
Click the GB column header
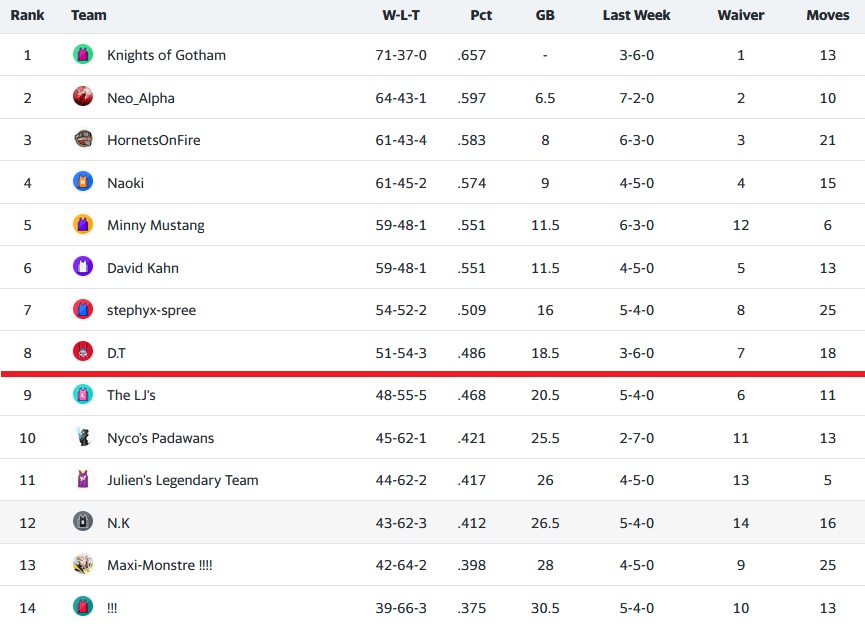(x=545, y=15)
